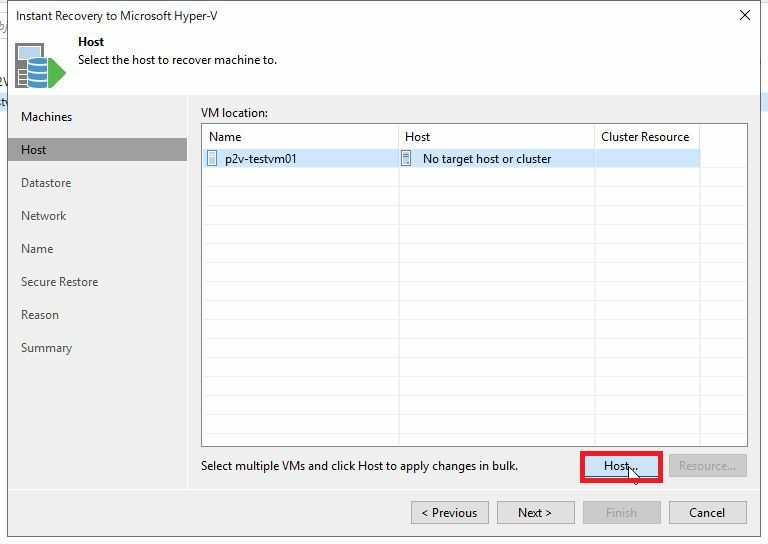Viewport: 768px width, 544px height.
Task: Go back with the < Previous button
Action: click(x=449, y=512)
